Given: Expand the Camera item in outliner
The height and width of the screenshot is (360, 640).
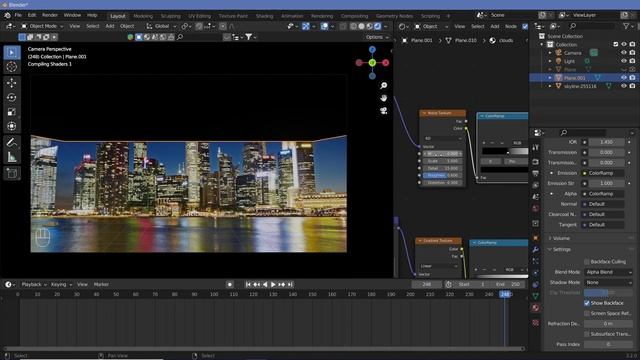Looking at the screenshot, I should (x=550, y=53).
